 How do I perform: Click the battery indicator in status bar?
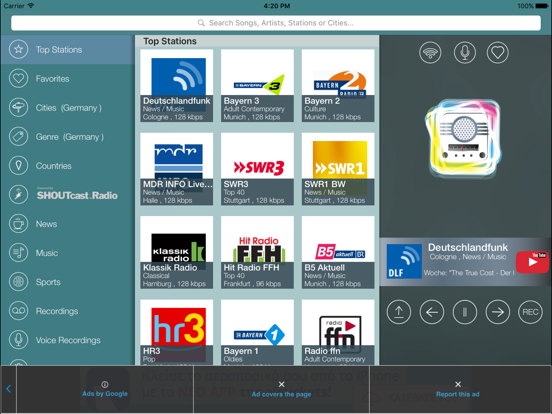[541, 6]
